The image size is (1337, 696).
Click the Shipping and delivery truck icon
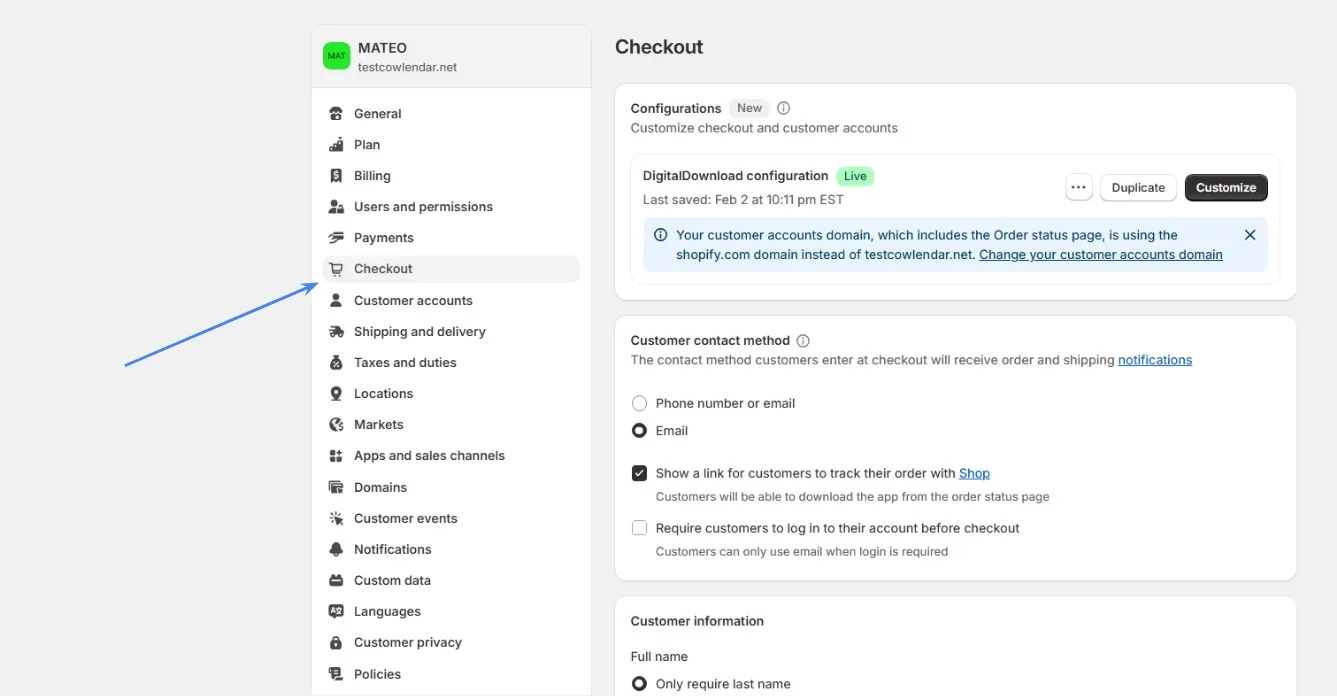tap(336, 332)
